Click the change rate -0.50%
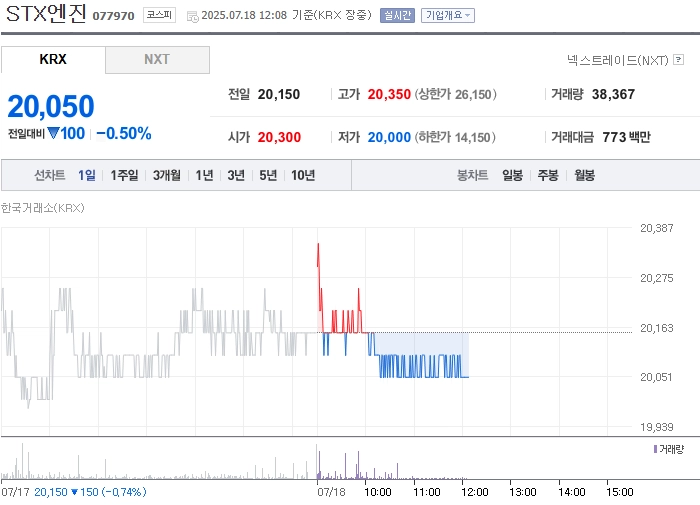 coord(124,134)
